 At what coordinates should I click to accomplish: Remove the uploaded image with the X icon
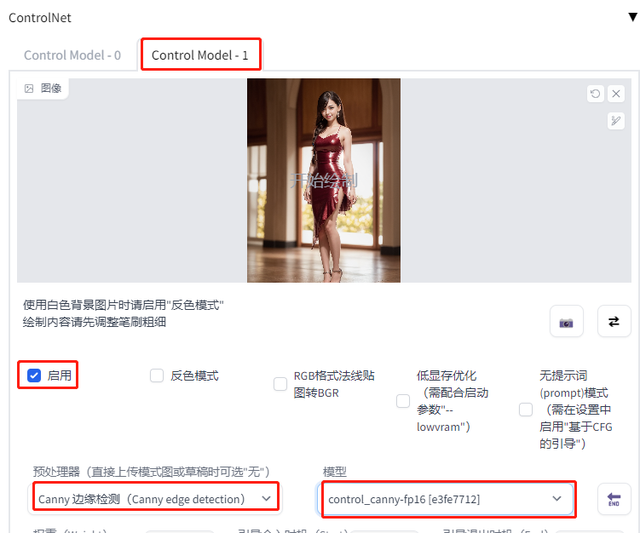pyautogui.click(x=615, y=94)
